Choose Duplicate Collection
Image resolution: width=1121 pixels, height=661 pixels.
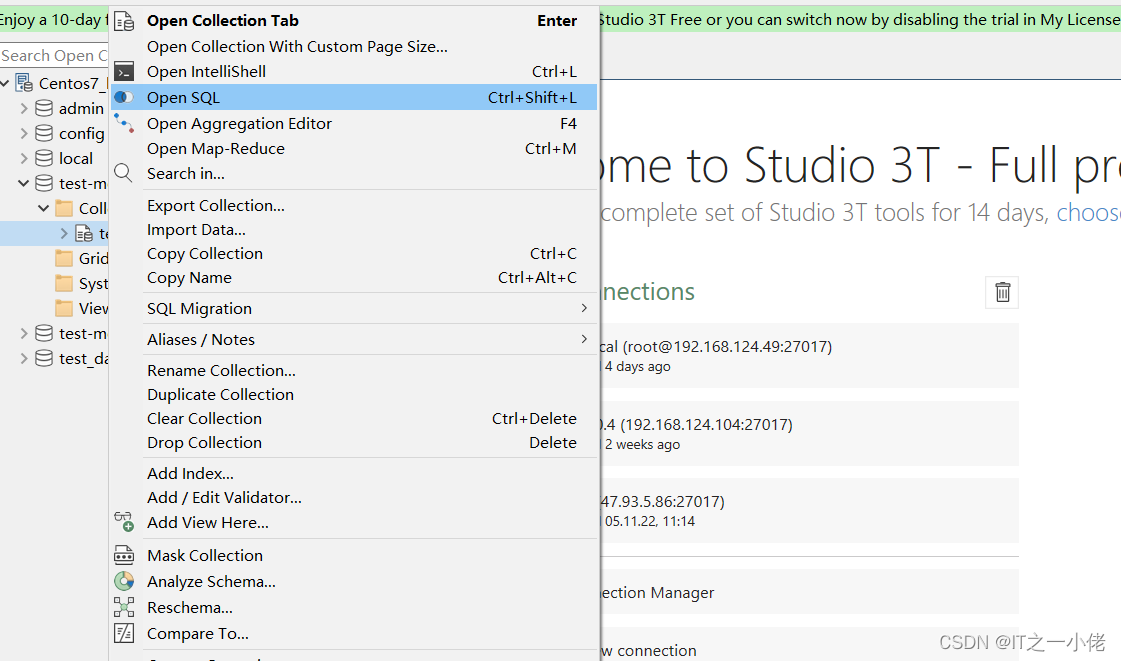[355, 394]
